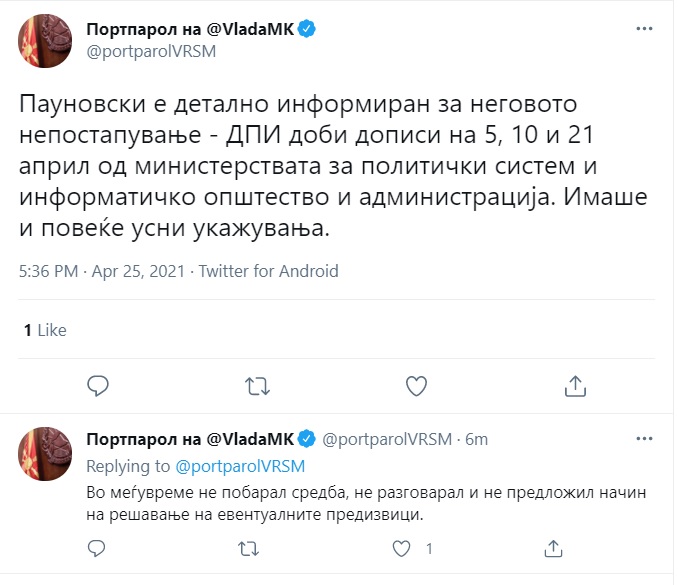The width and height of the screenshot is (678, 585).
Task: Open more options menu on reply tweet
Action: coord(644,438)
